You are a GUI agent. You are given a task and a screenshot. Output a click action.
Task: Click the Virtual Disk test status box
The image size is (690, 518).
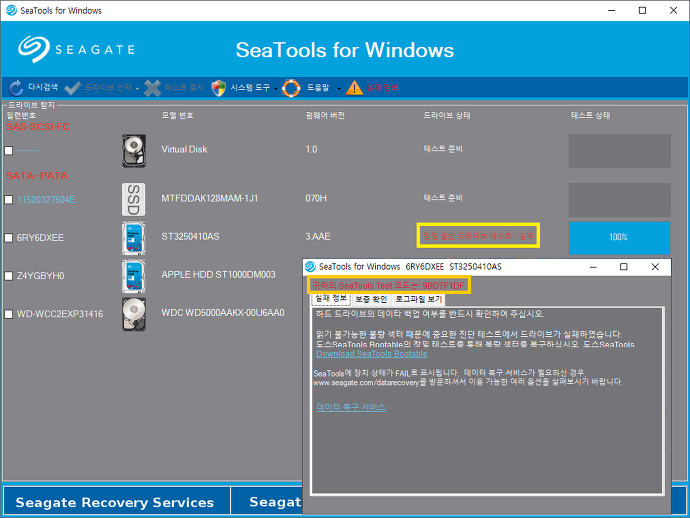[619, 151]
